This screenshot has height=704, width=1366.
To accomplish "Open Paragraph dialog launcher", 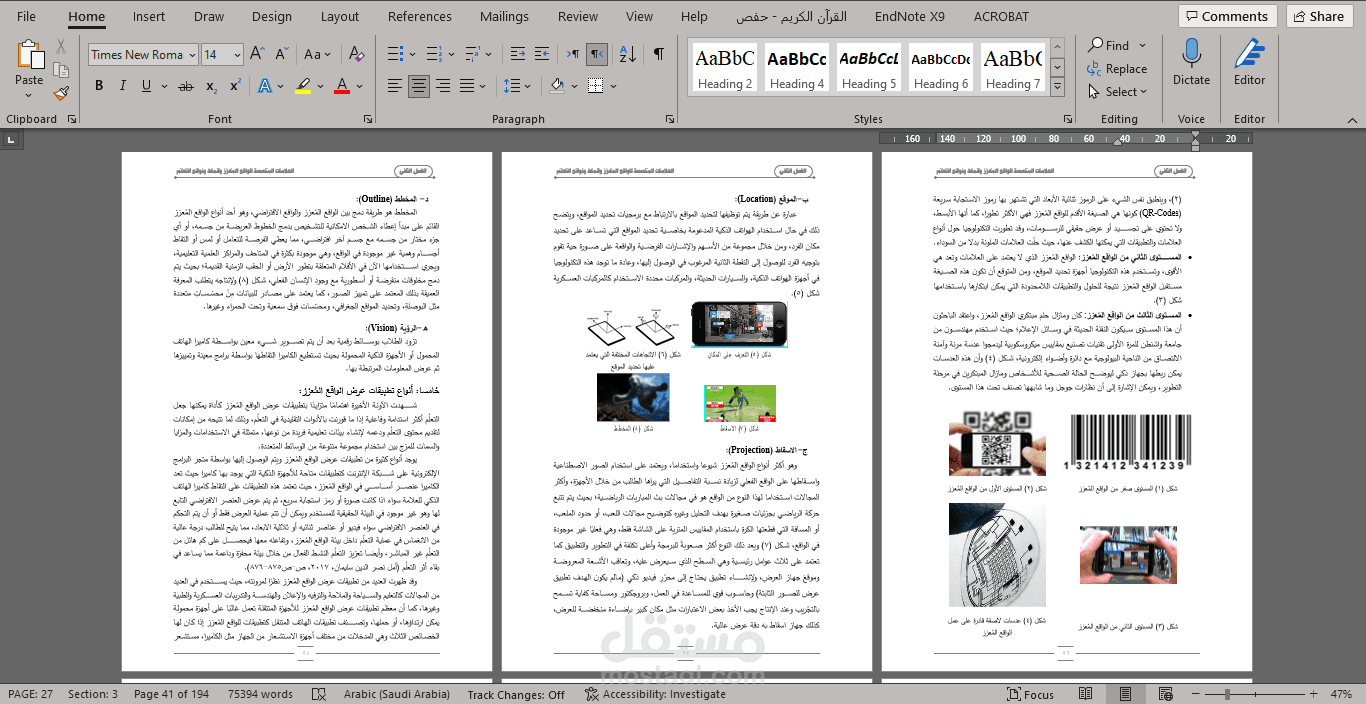I will coord(672,119).
